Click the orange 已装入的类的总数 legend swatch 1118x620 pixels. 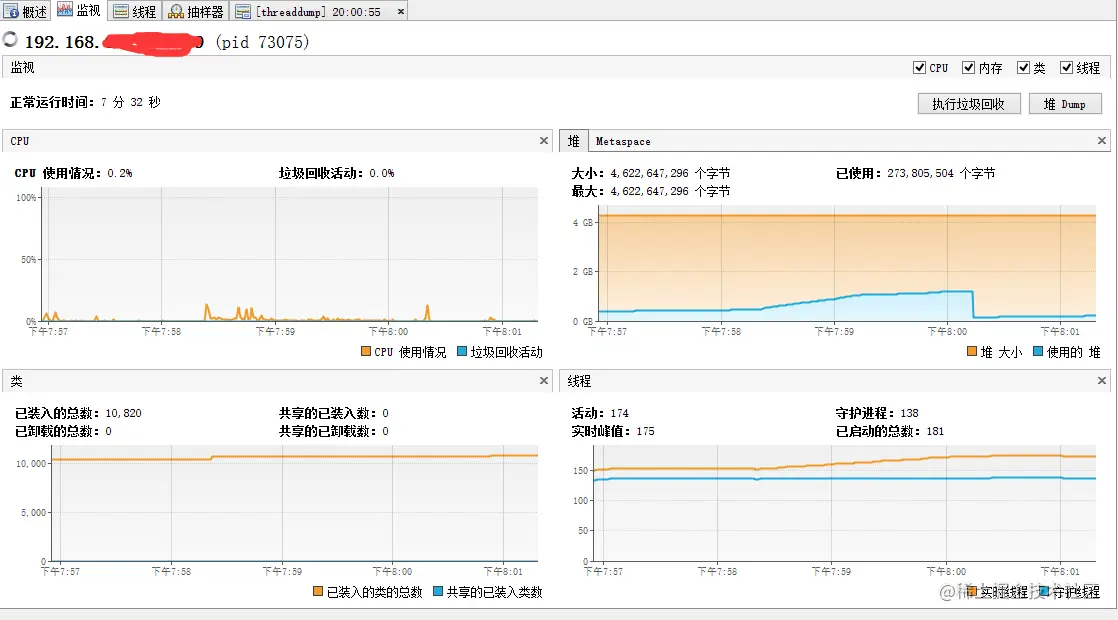click(x=318, y=591)
